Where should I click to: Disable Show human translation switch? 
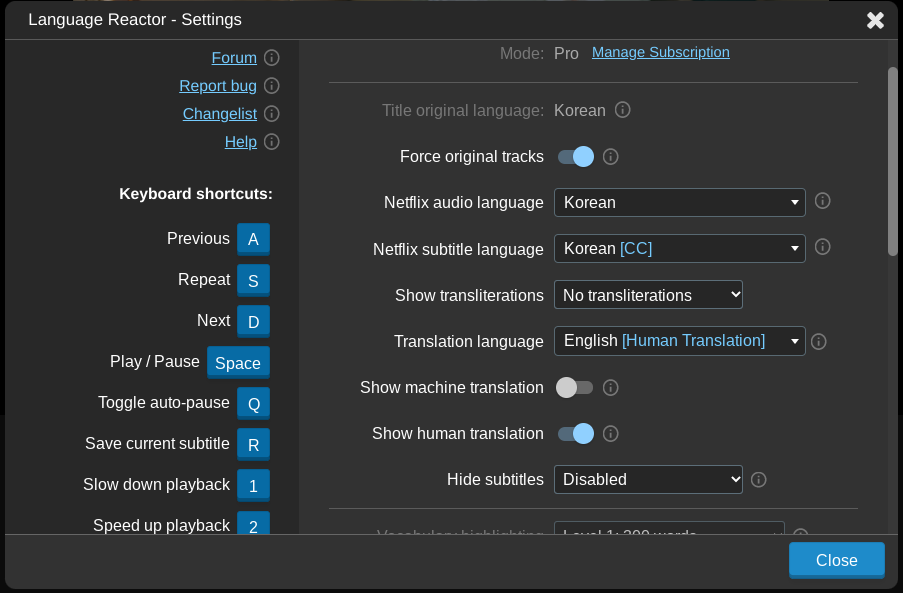575,434
